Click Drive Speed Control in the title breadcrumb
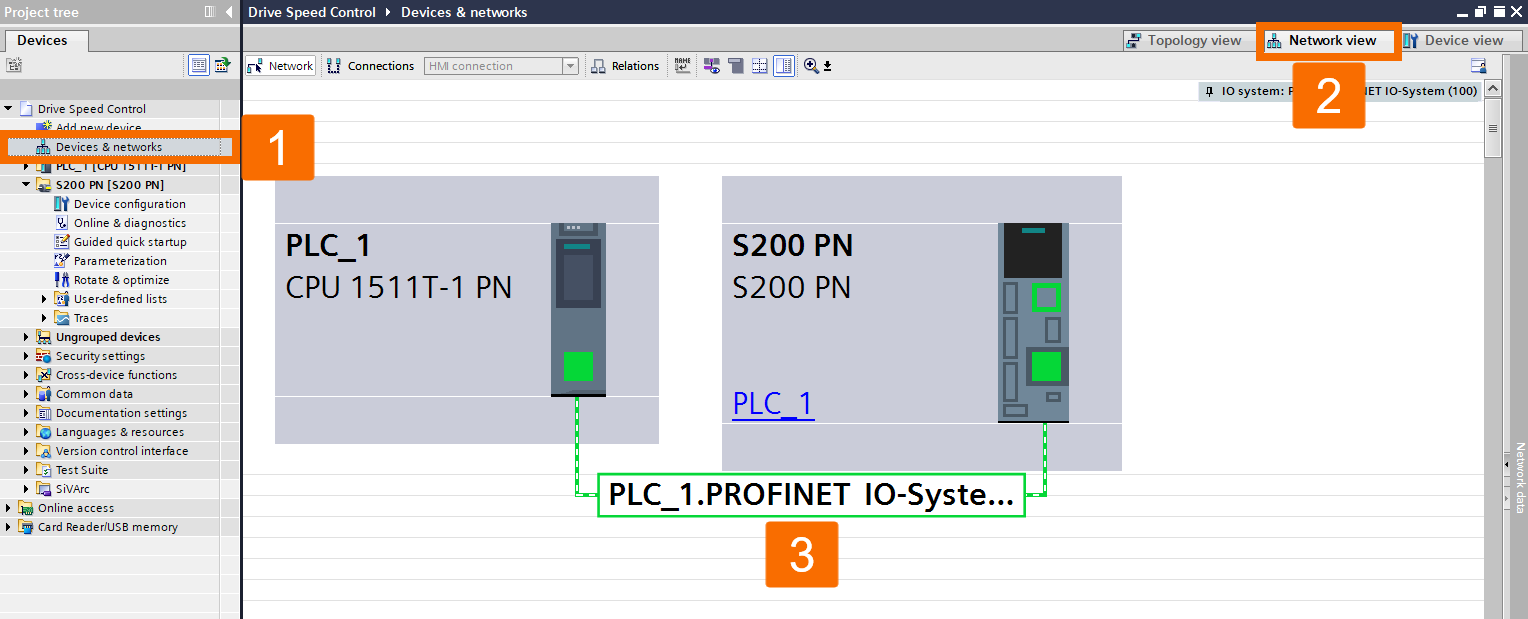1528x619 pixels. tap(312, 12)
